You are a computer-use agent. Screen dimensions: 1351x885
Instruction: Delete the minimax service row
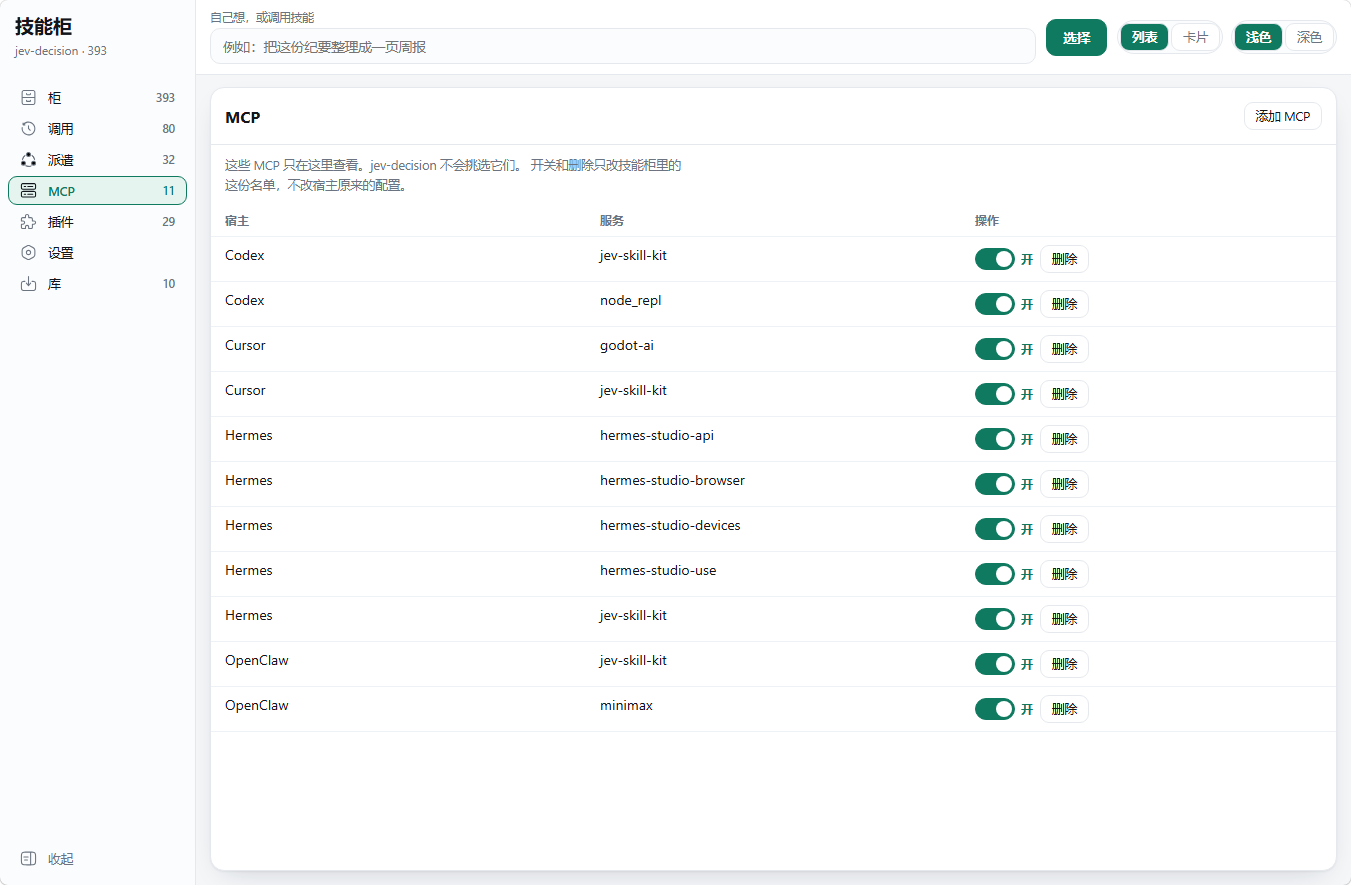[x=1064, y=709]
